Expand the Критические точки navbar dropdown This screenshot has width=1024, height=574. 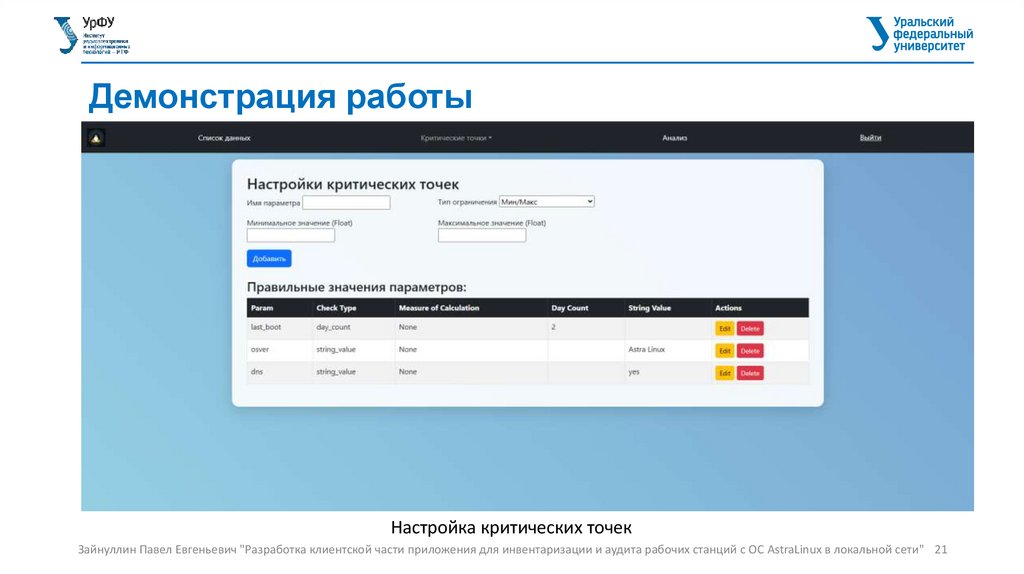pyautogui.click(x=456, y=138)
